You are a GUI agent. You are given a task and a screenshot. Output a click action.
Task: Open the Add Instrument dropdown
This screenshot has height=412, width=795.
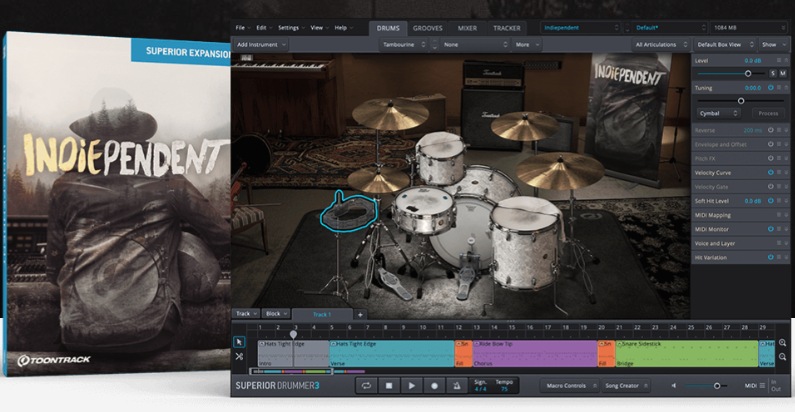pyautogui.click(x=261, y=45)
